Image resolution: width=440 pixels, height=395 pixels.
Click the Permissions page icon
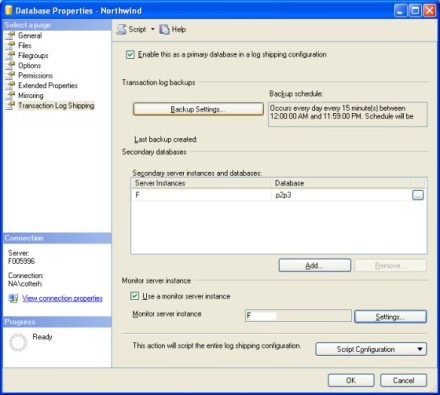tap(10, 75)
